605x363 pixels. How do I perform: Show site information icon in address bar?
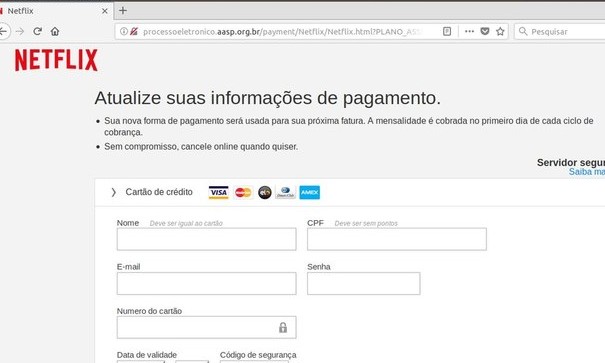click(x=123, y=31)
